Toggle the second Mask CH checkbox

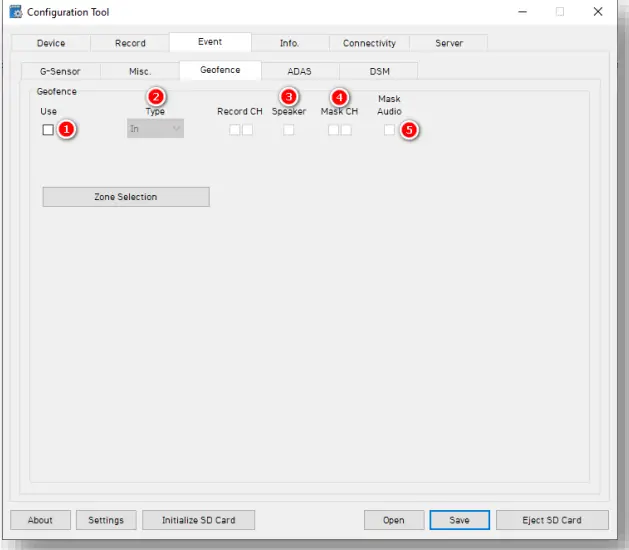pos(346,130)
